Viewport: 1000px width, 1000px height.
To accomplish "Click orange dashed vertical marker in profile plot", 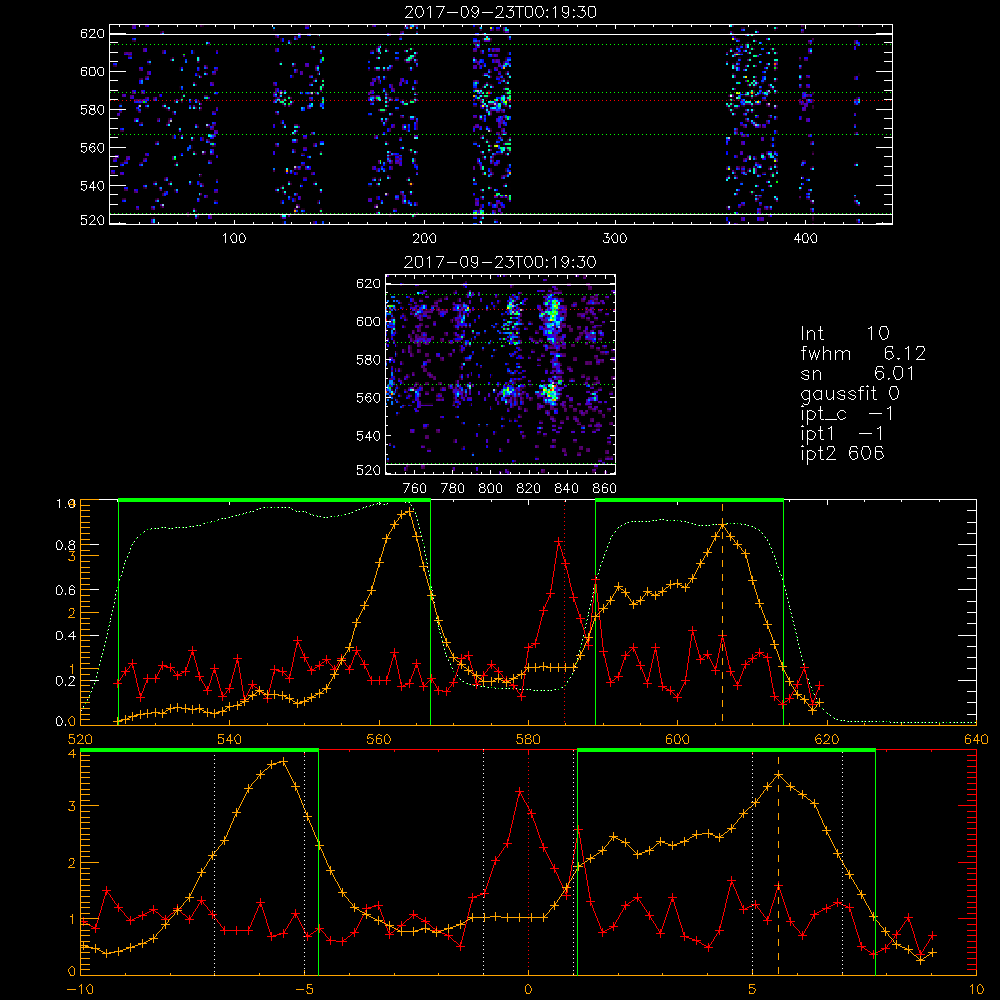I will coord(722,612).
